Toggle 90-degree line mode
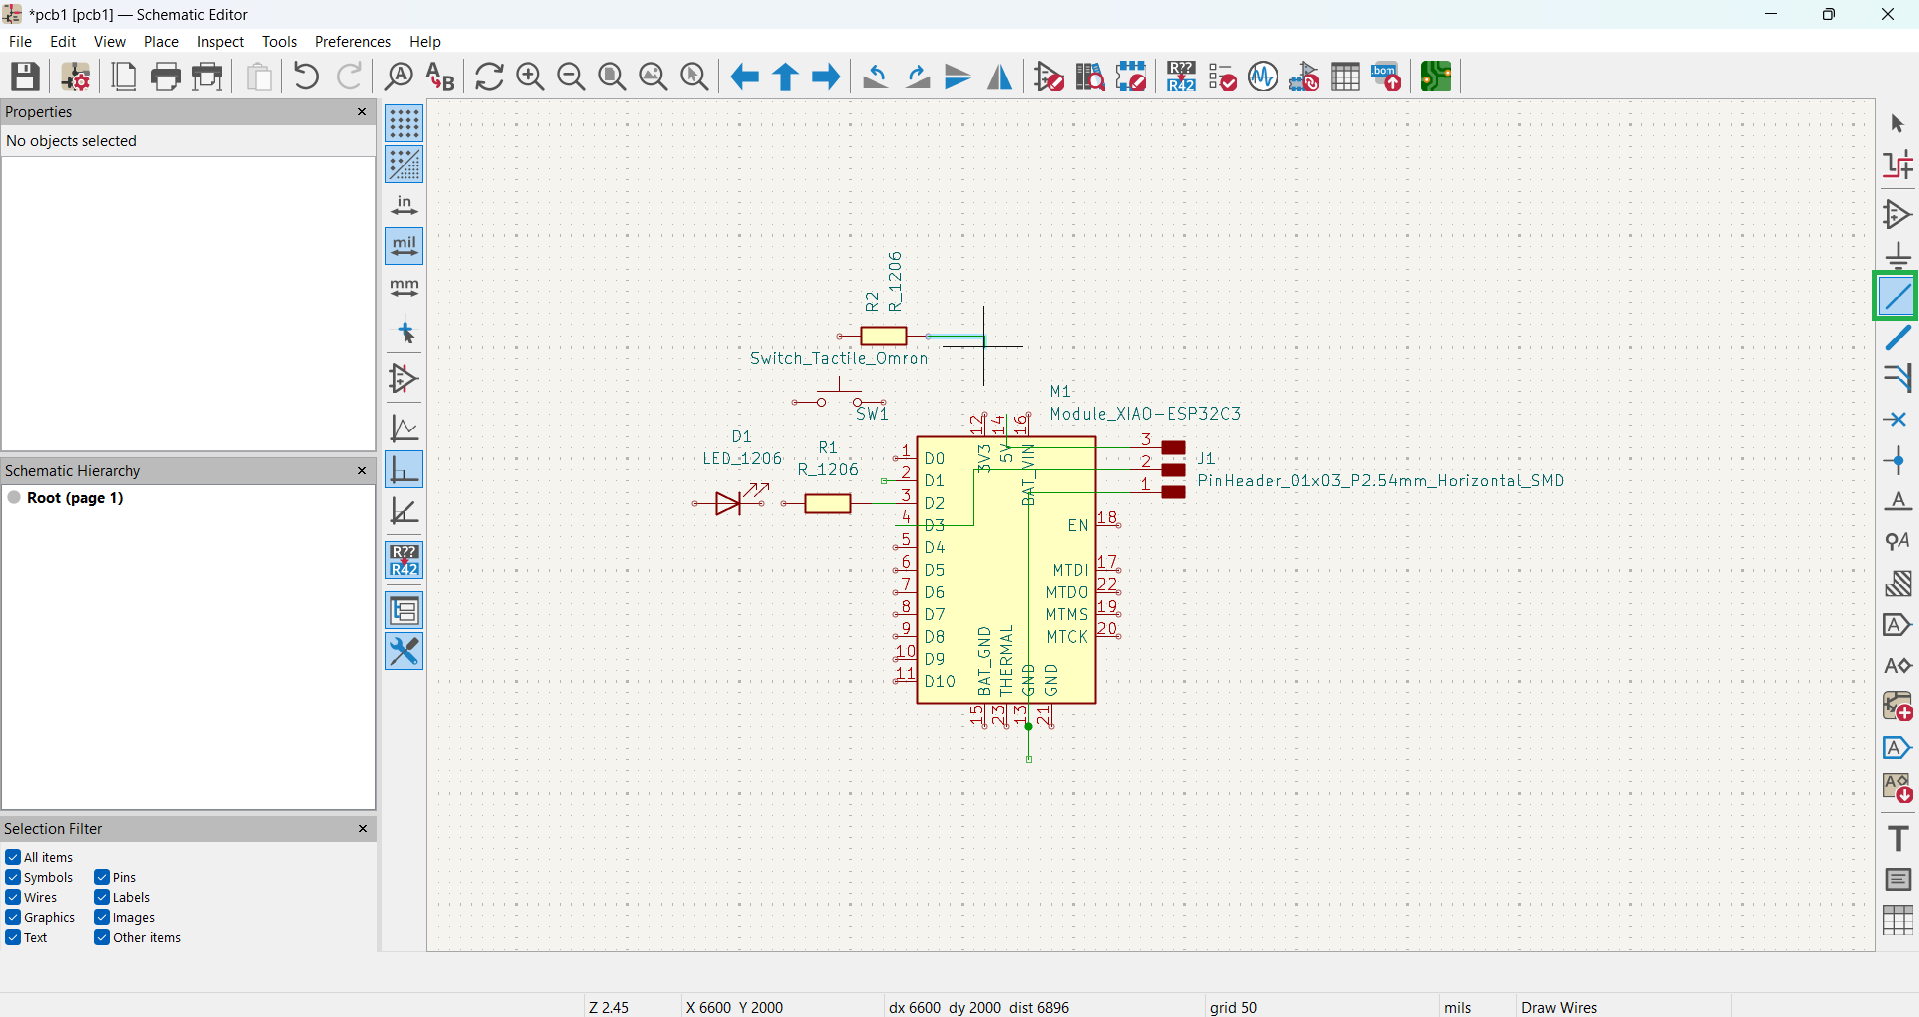The width and height of the screenshot is (1919, 1017). (404, 469)
